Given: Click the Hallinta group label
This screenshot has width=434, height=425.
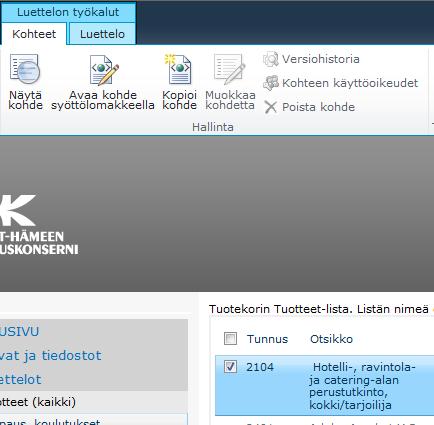Looking at the screenshot, I should [x=213, y=127].
